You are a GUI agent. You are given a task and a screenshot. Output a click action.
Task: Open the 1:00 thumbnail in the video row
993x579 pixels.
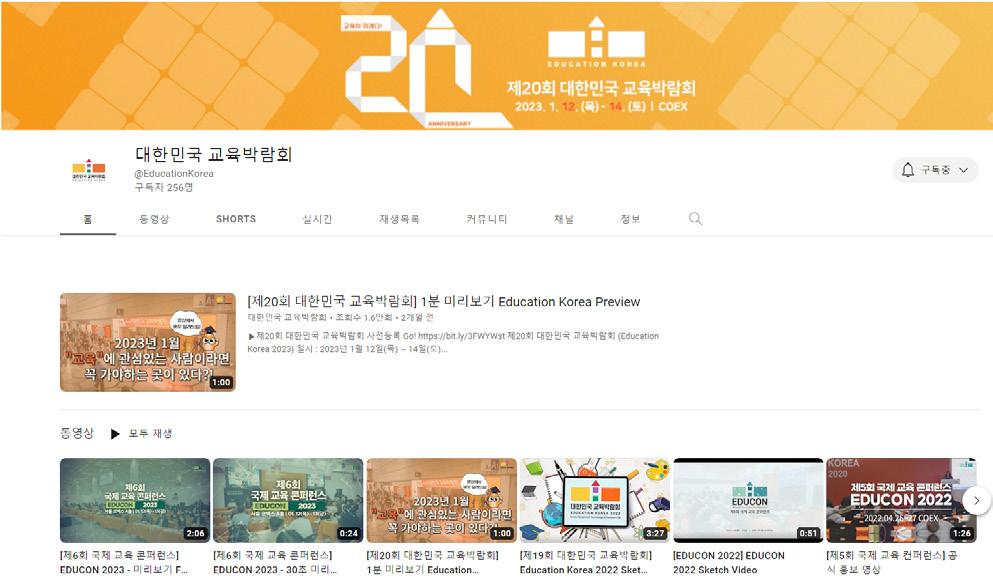pos(441,500)
